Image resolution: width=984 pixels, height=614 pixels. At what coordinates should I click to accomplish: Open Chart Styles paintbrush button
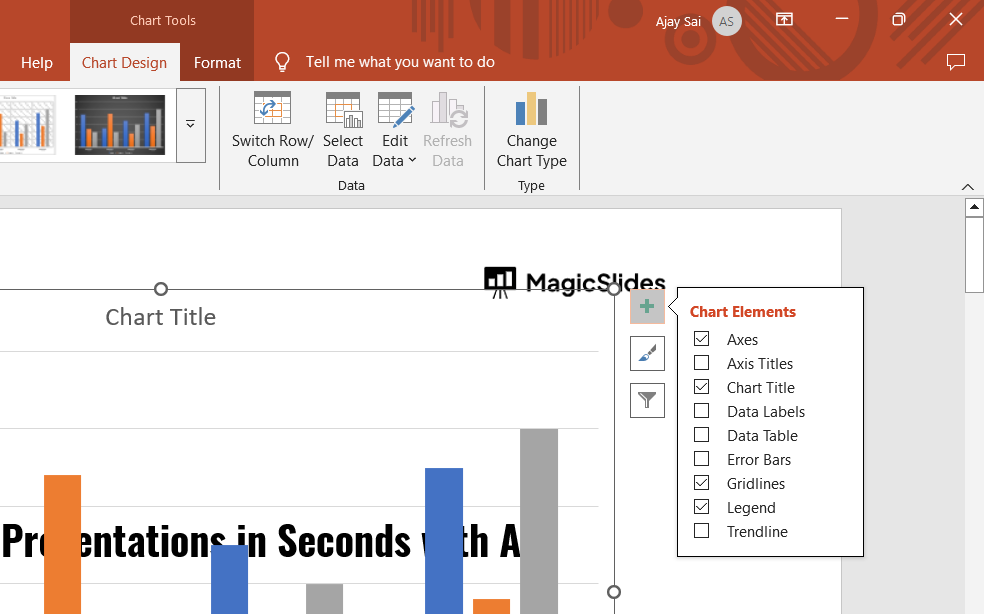(x=647, y=353)
